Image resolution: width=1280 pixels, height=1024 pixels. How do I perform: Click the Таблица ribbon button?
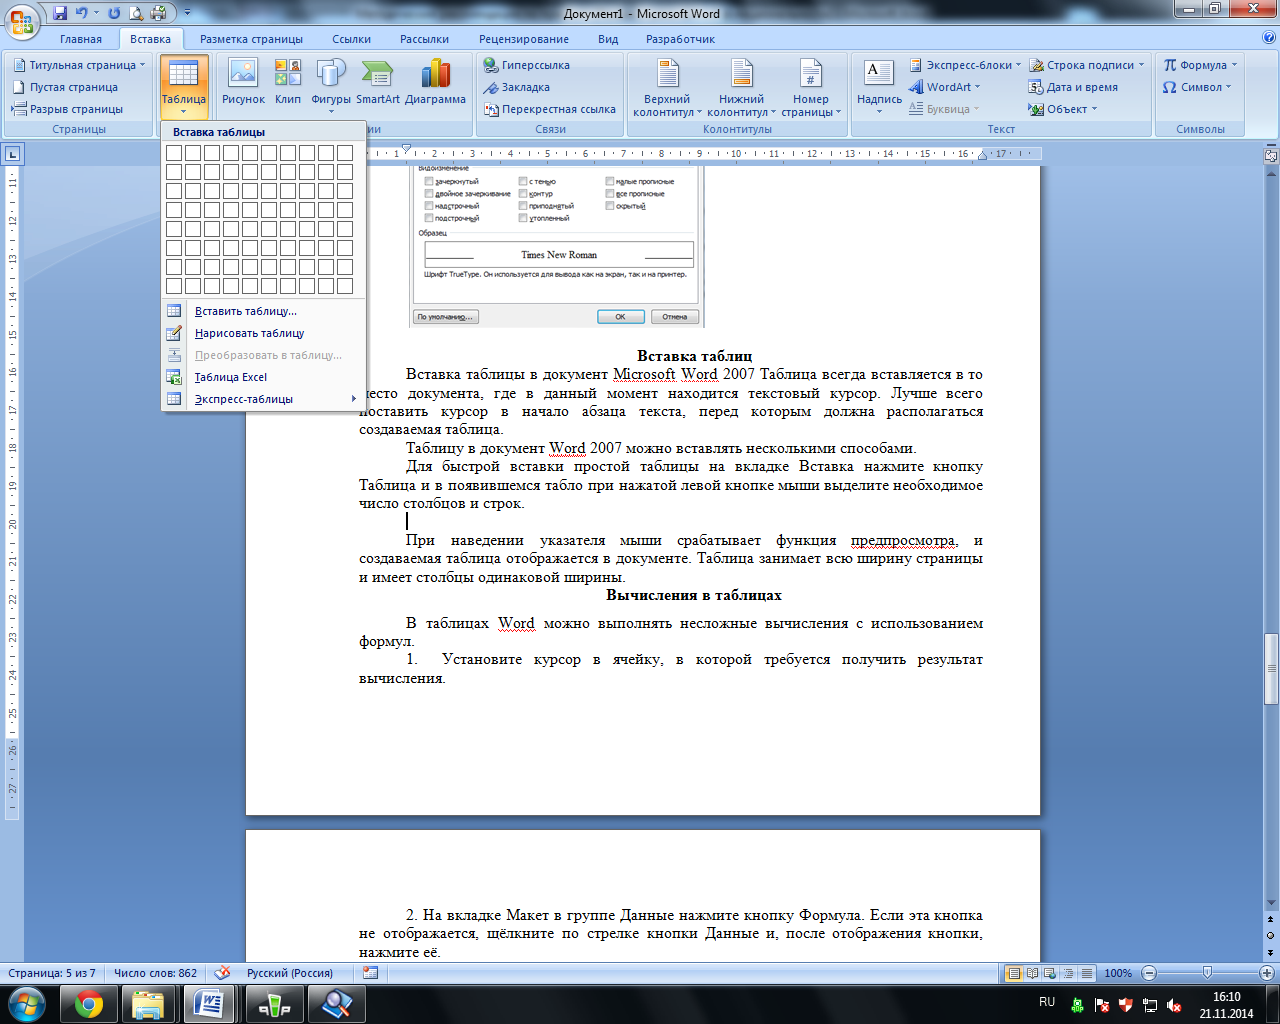[184, 88]
